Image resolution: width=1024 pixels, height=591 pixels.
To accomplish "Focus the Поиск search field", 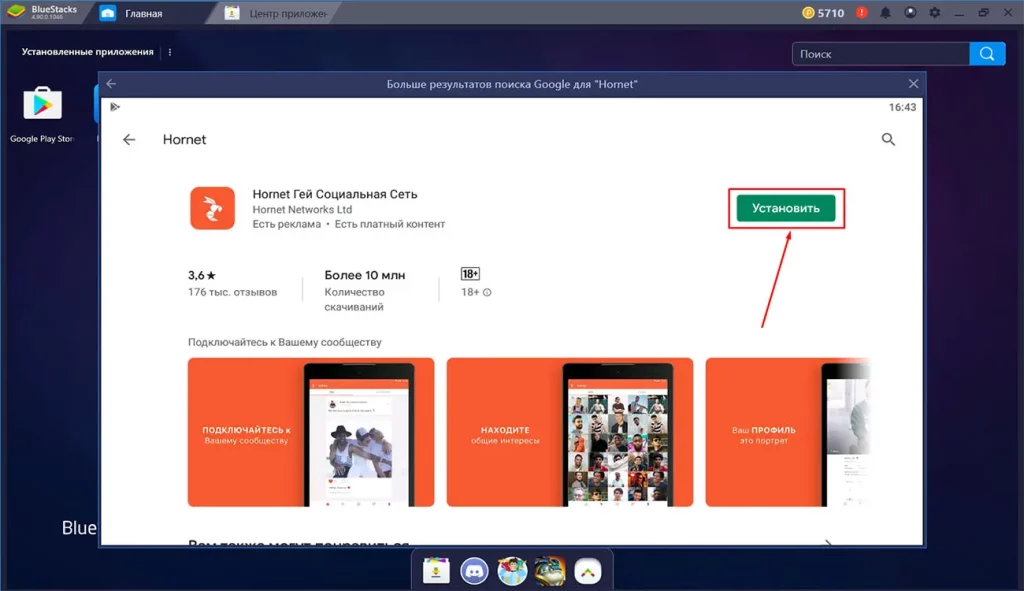I will pyautogui.click(x=880, y=54).
